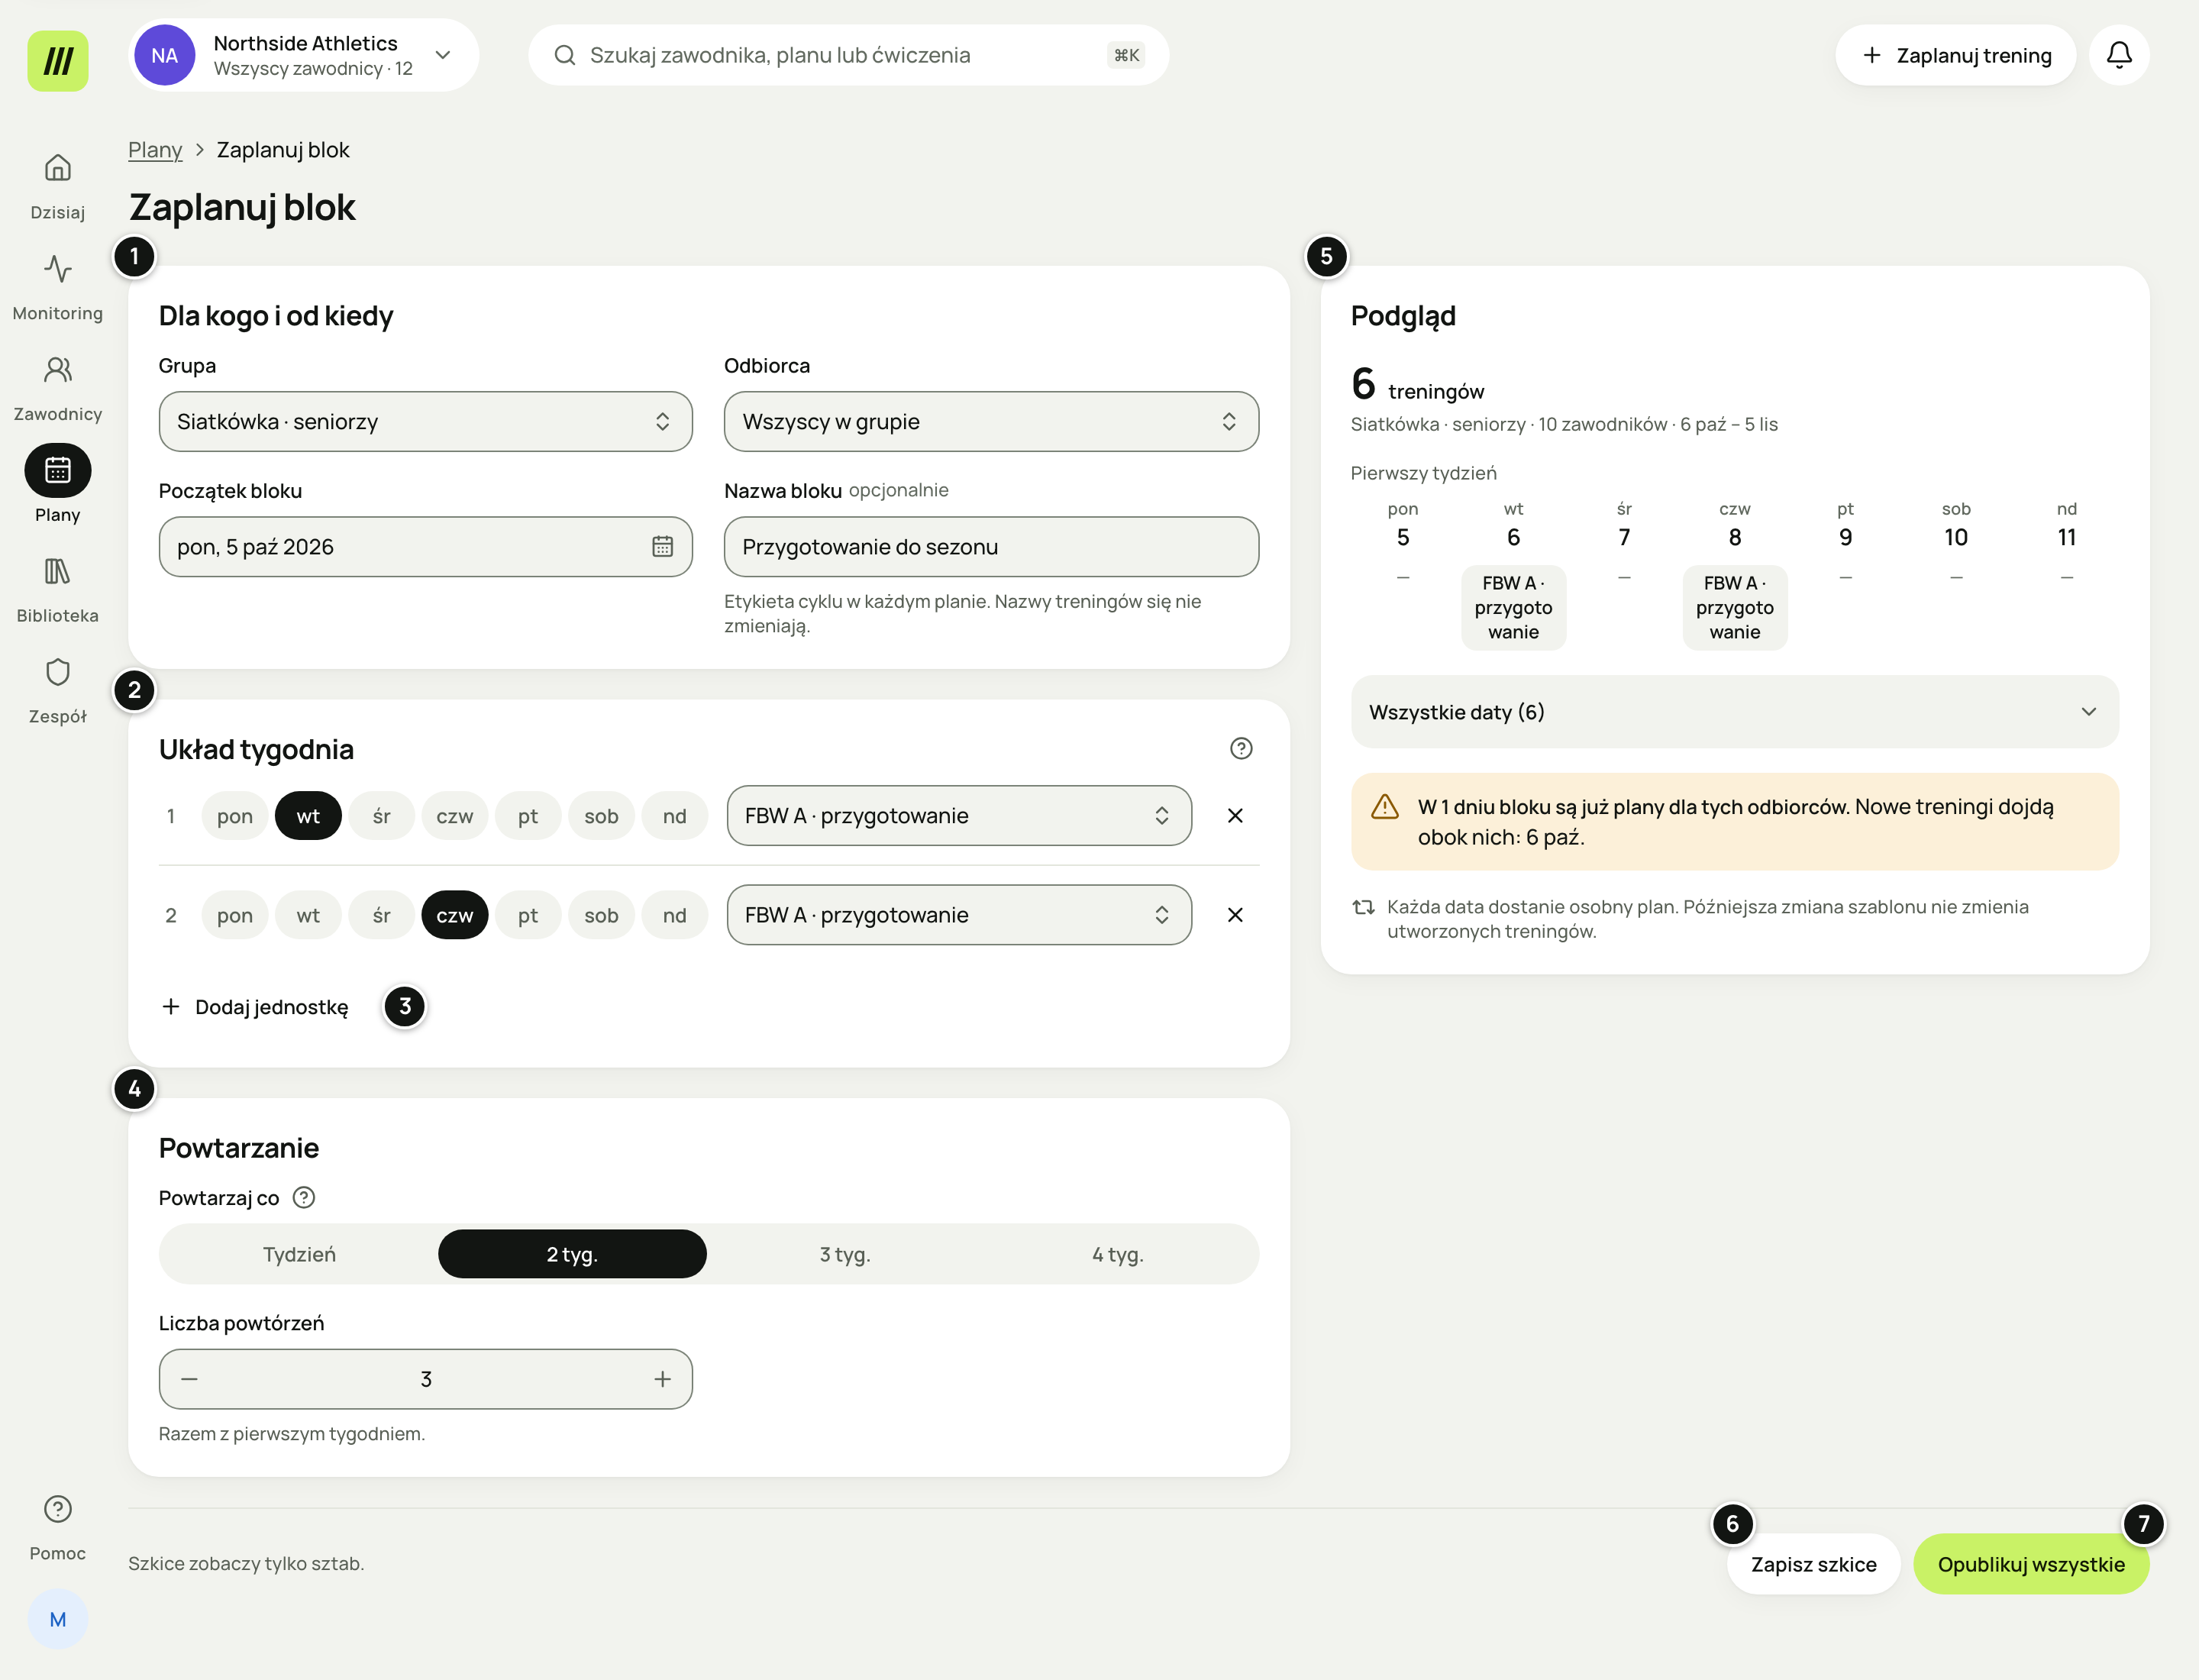Select Tydzień repeat interval
The width and height of the screenshot is (2199, 1680).
point(299,1253)
